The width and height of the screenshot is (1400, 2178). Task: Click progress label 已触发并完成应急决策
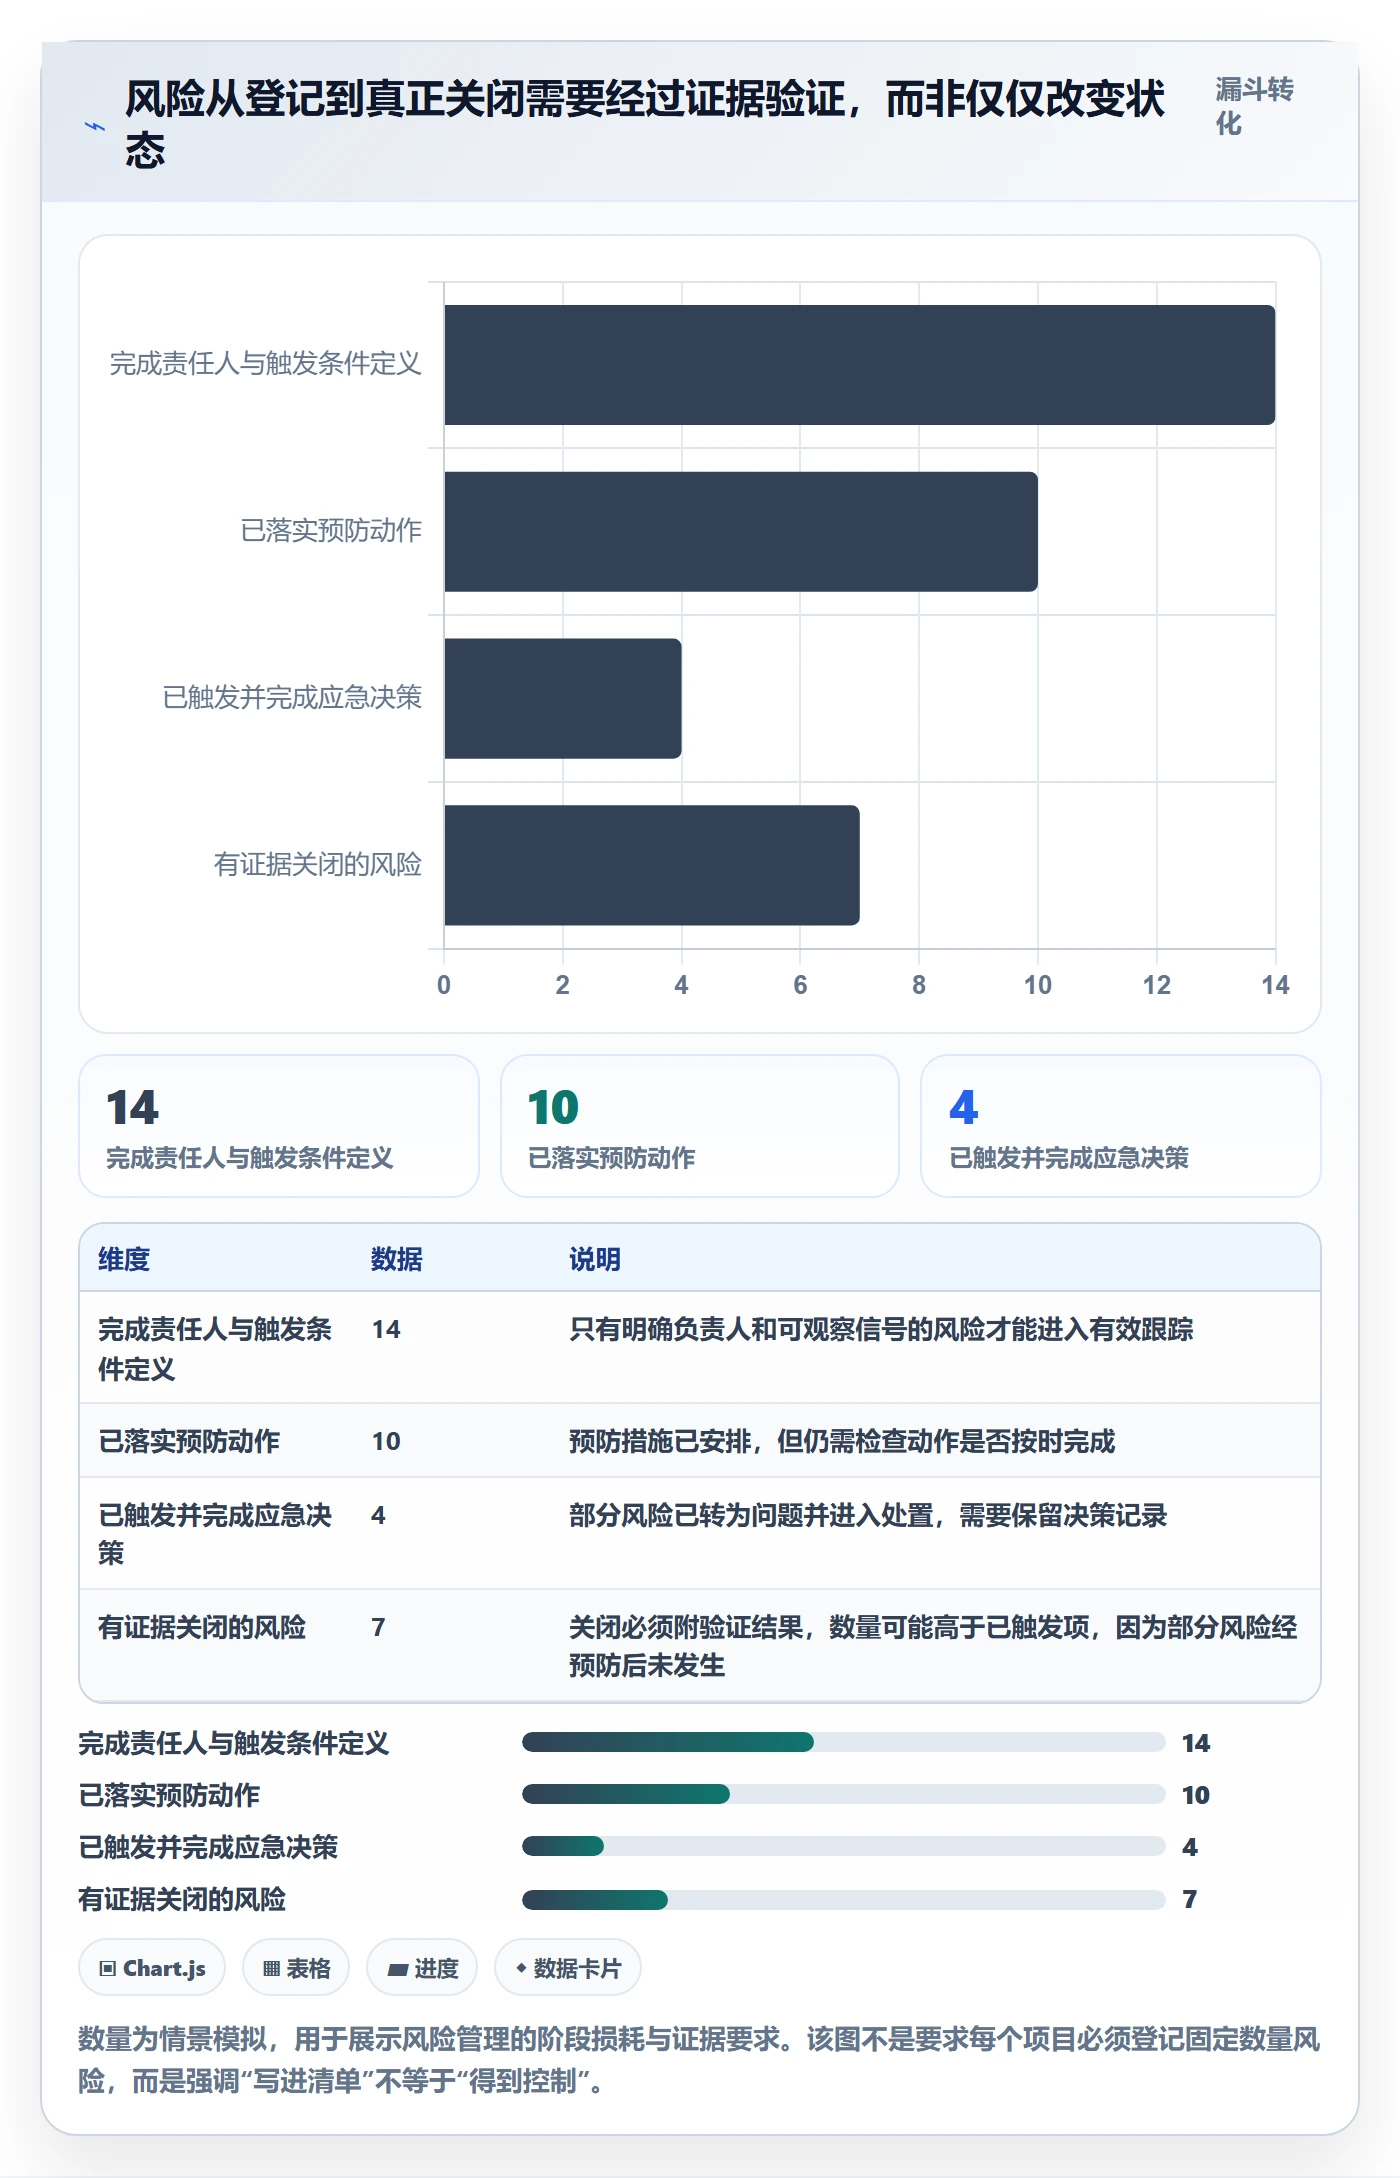[208, 1847]
